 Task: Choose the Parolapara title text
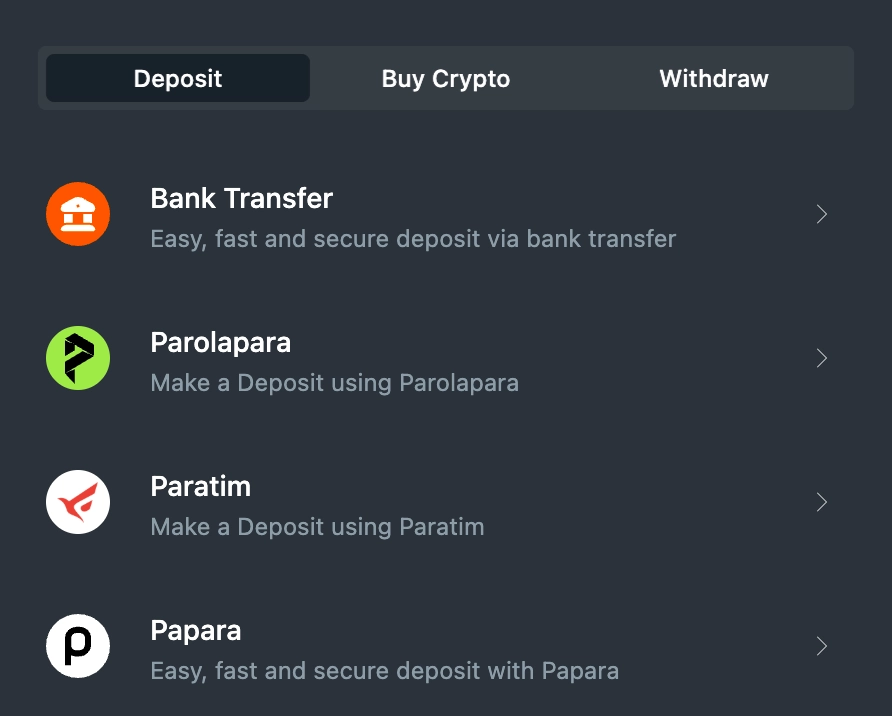coord(220,342)
